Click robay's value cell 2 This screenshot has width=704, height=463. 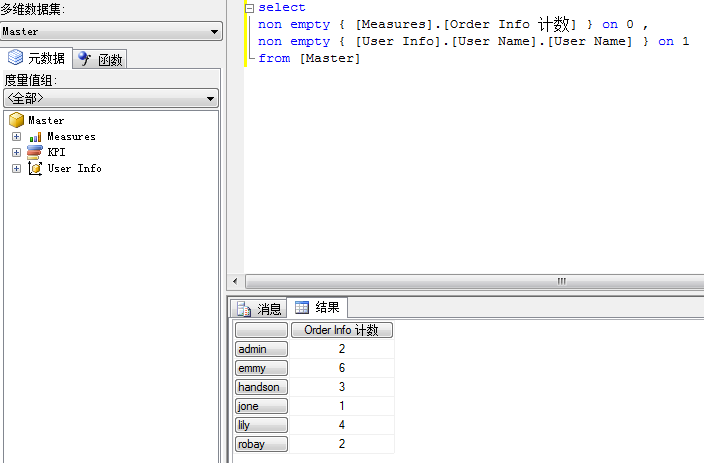tap(342, 444)
